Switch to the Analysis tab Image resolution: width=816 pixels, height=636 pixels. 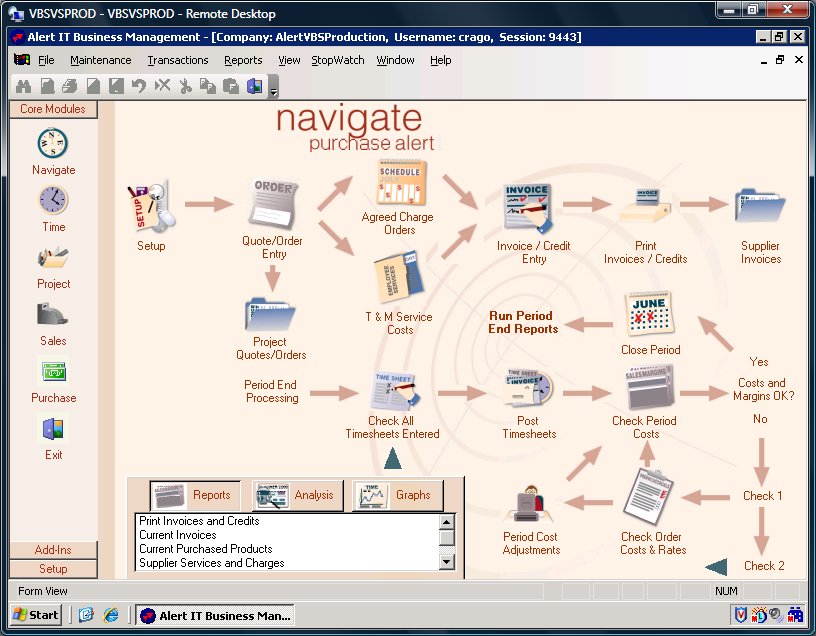[x=297, y=495]
